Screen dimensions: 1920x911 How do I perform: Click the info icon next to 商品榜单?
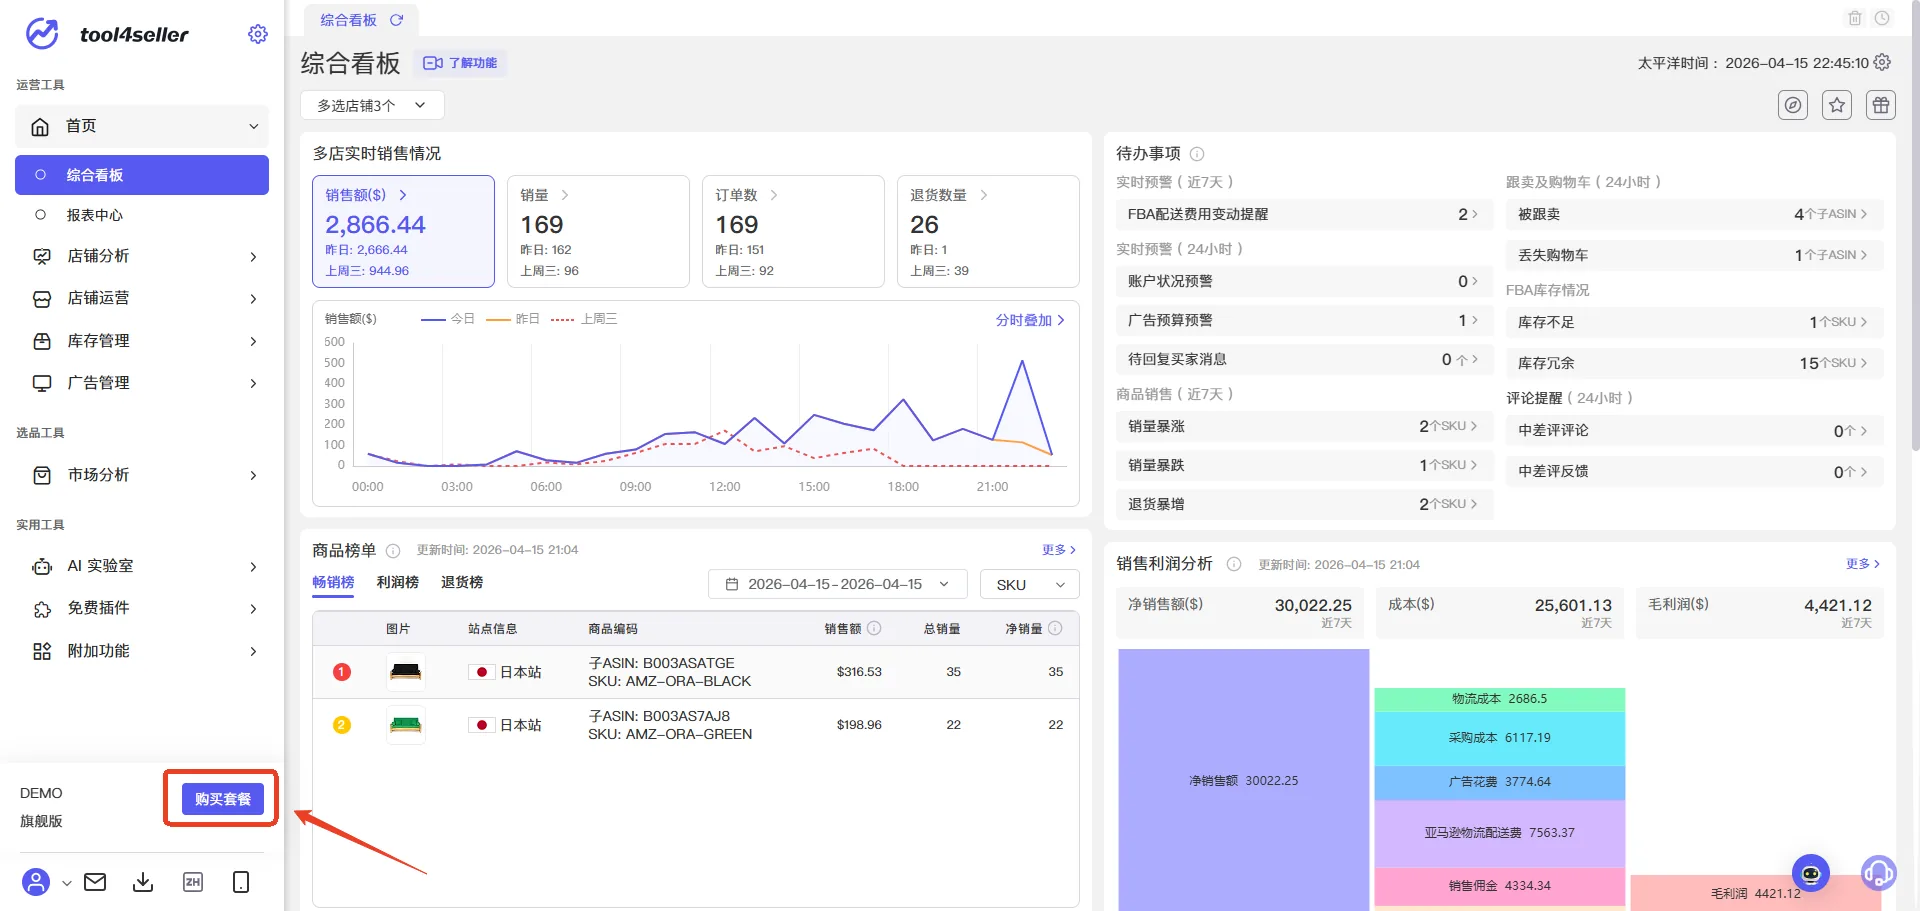[393, 551]
